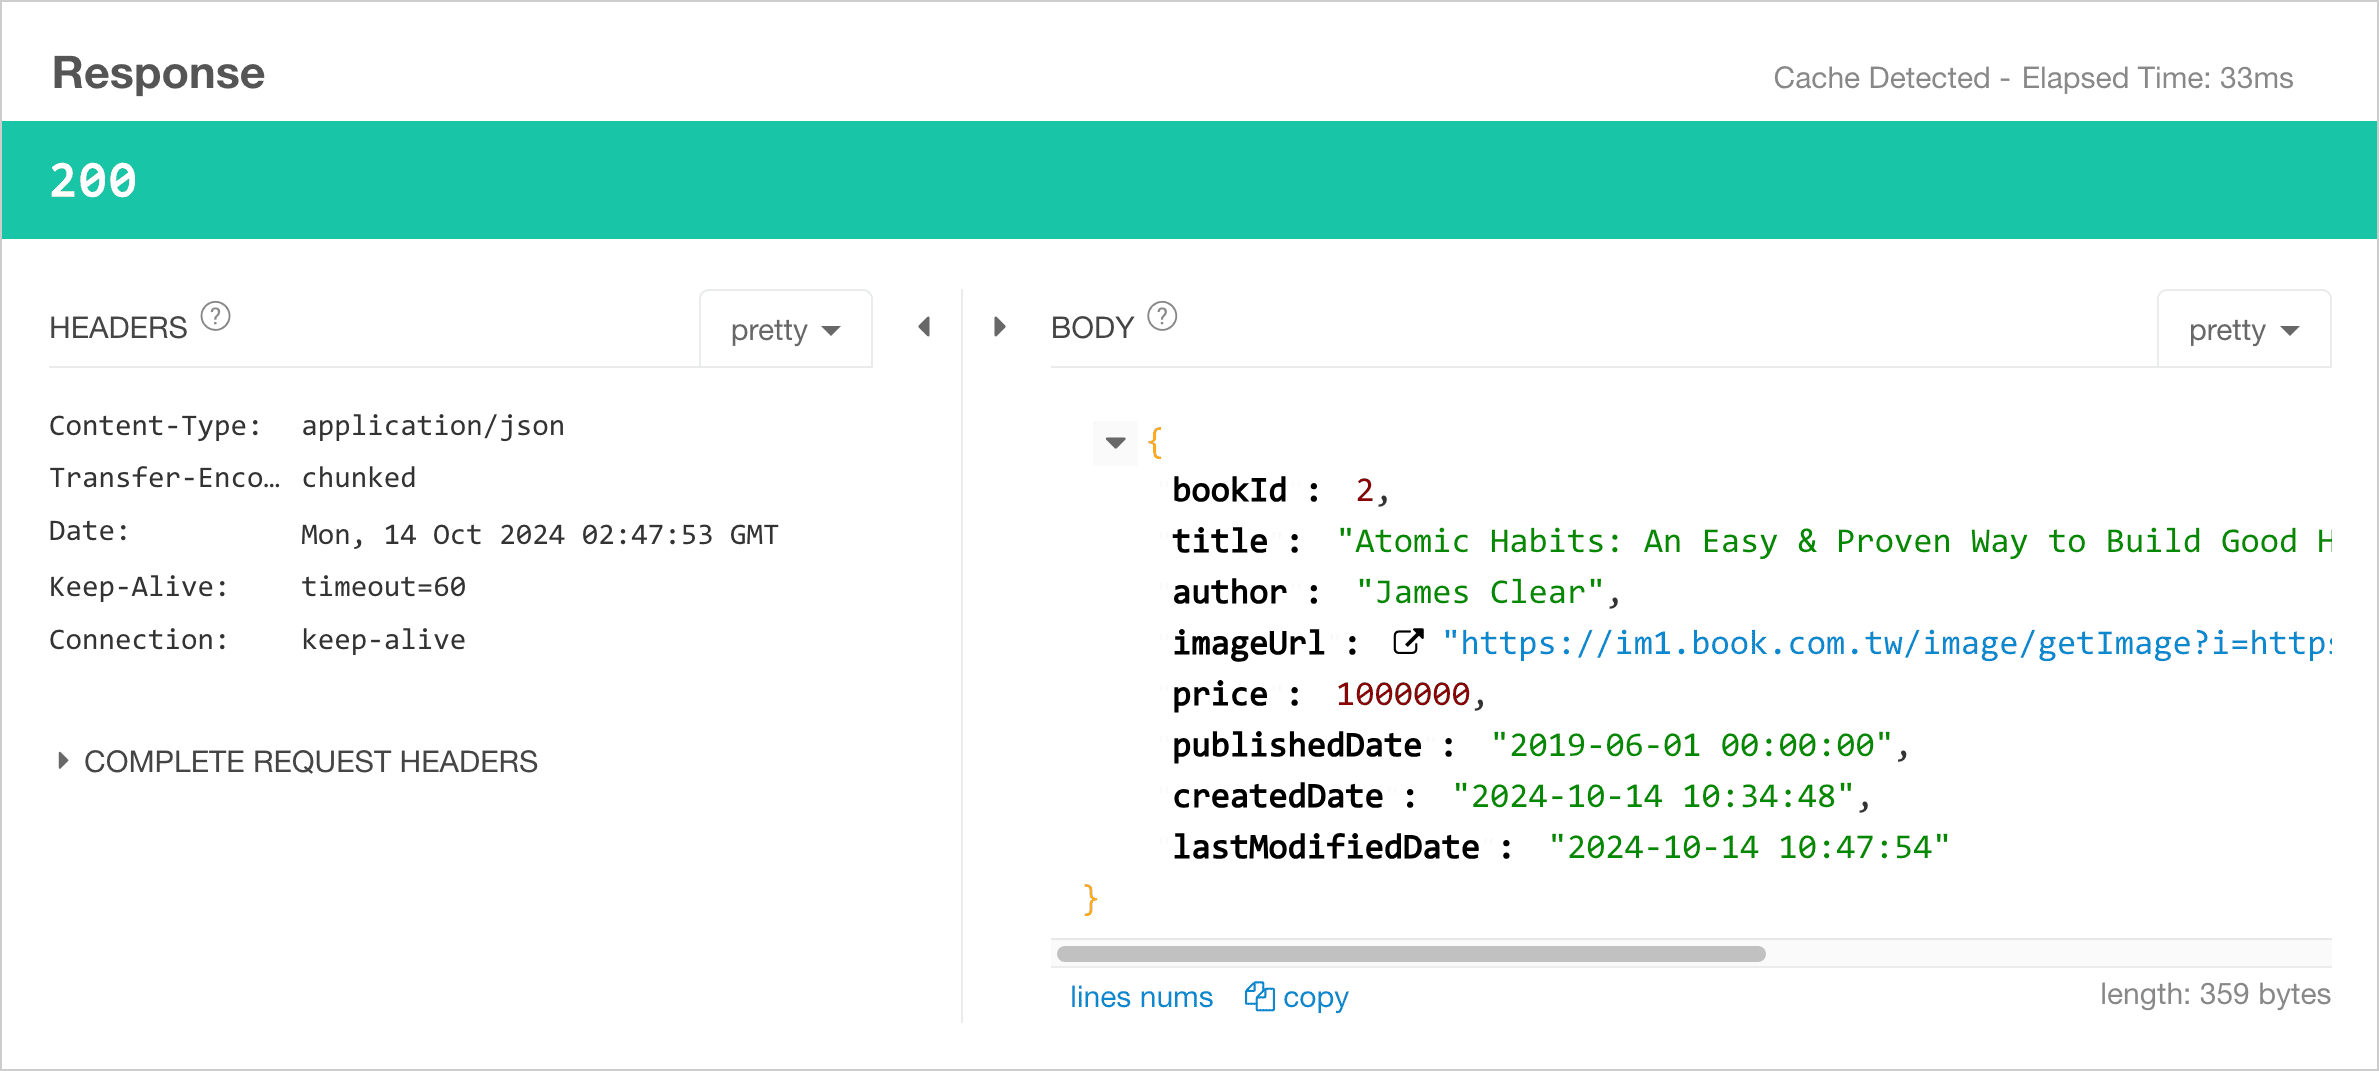The width and height of the screenshot is (2379, 1071).
Task: Select the keep-alive value
Action: pyautogui.click(x=384, y=640)
